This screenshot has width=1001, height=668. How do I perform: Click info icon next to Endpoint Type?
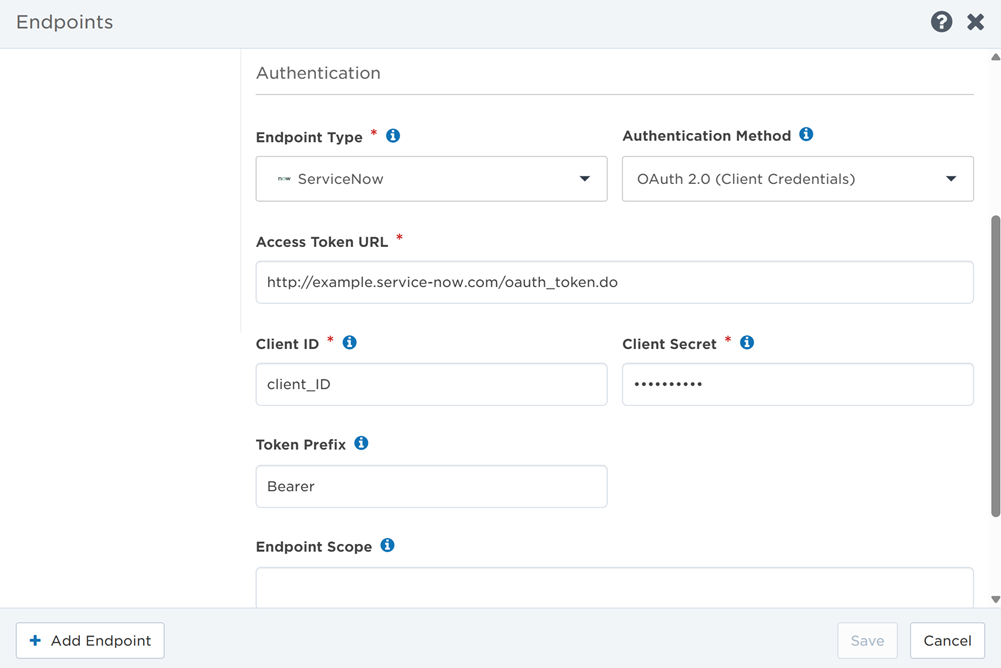tap(393, 136)
